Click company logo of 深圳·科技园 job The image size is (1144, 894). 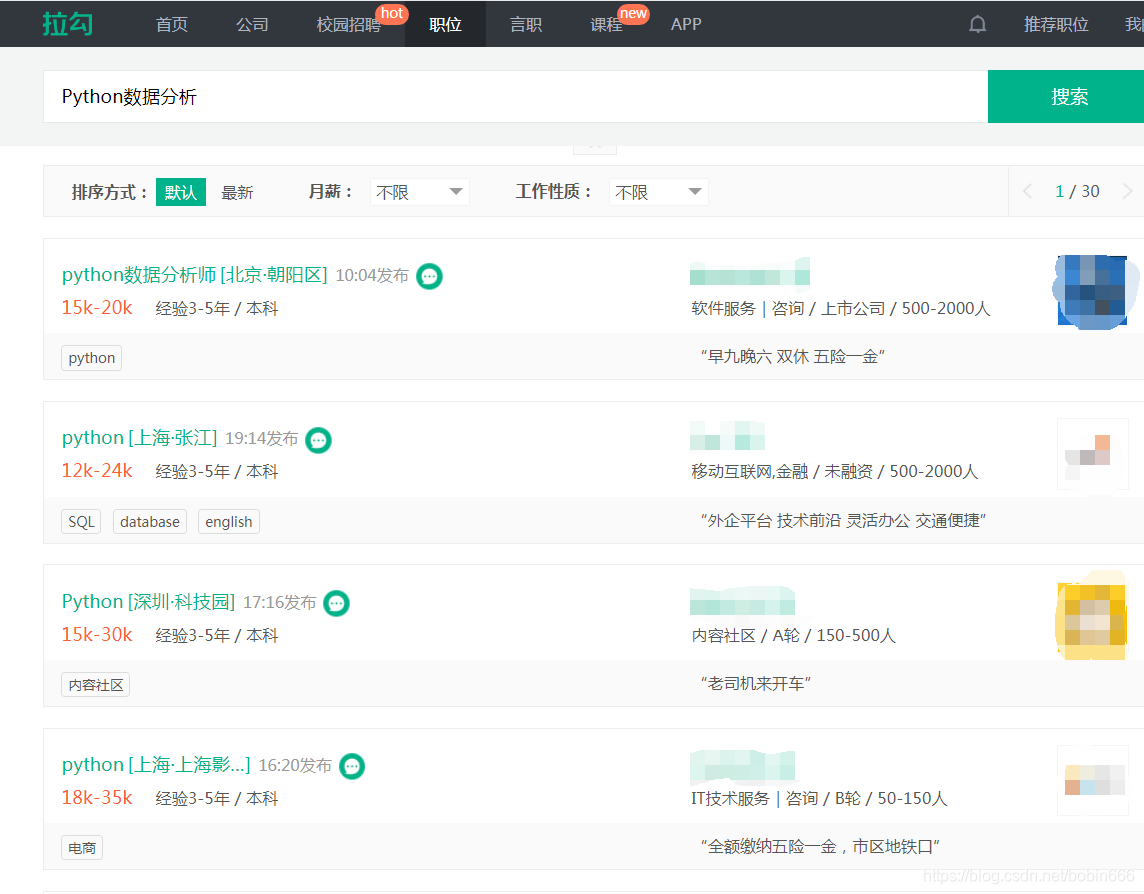1094,617
